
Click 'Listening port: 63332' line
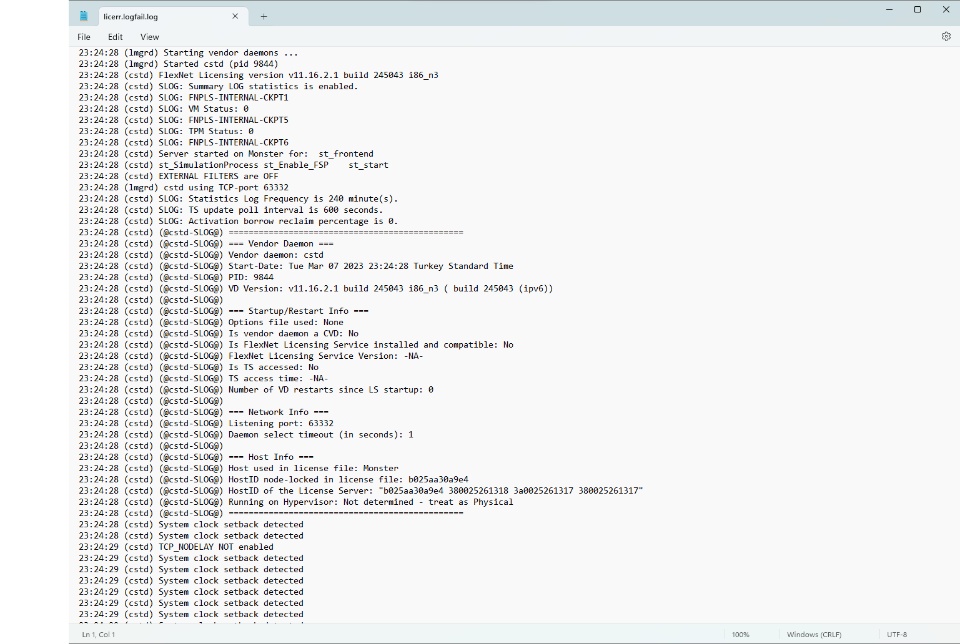coord(206,423)
